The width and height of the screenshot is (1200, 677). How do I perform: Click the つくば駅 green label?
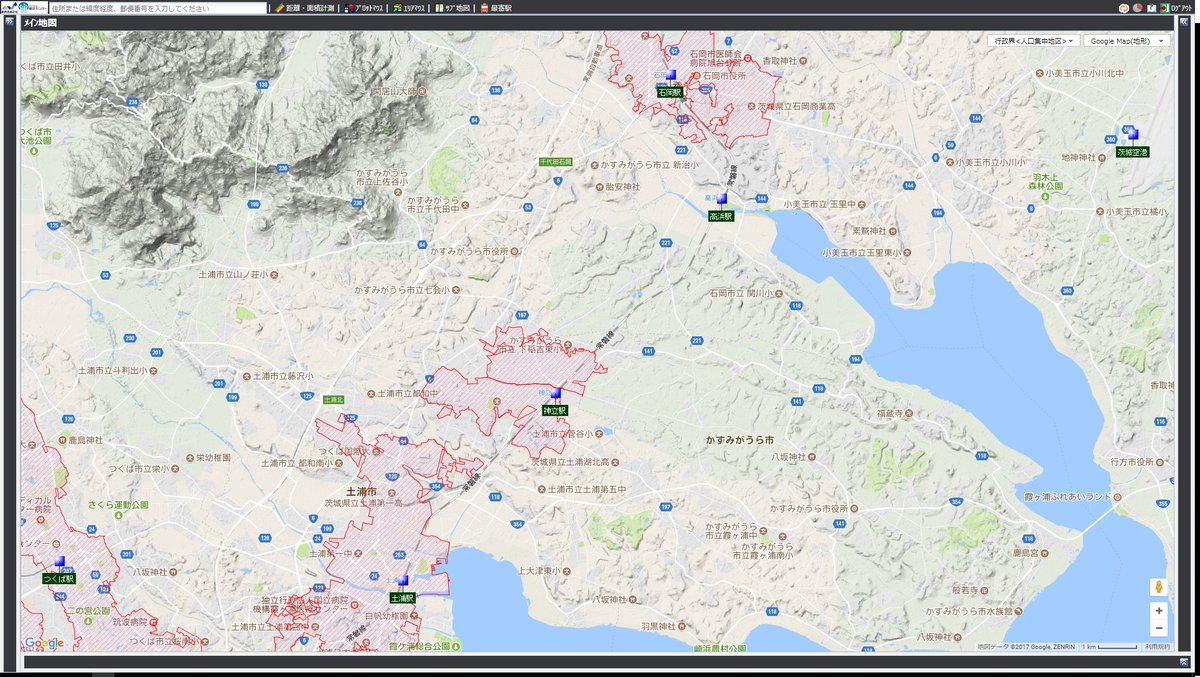click(59, 578)
